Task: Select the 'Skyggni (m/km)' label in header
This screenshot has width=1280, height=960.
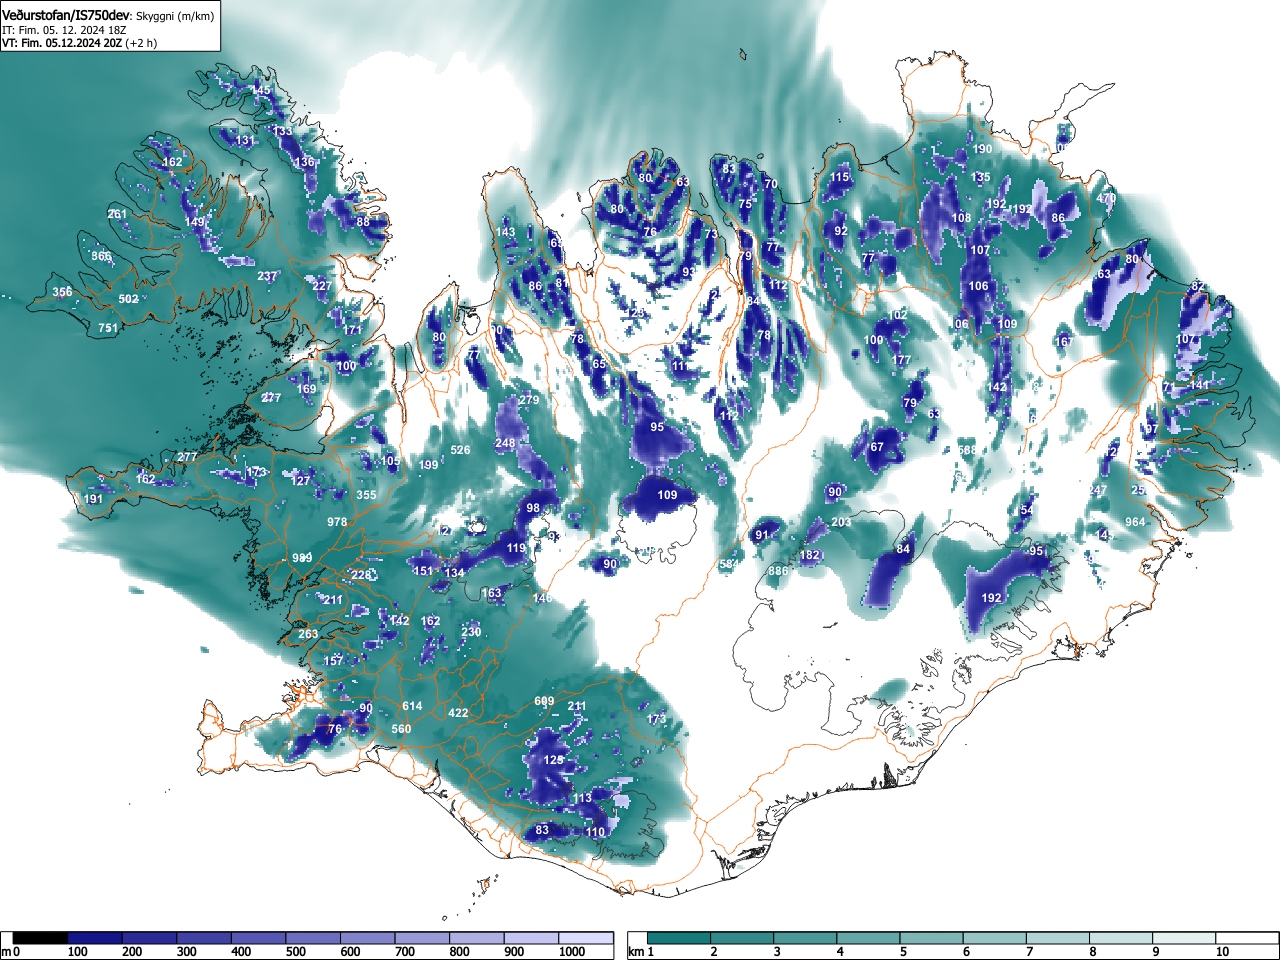Action: point(174,16)
